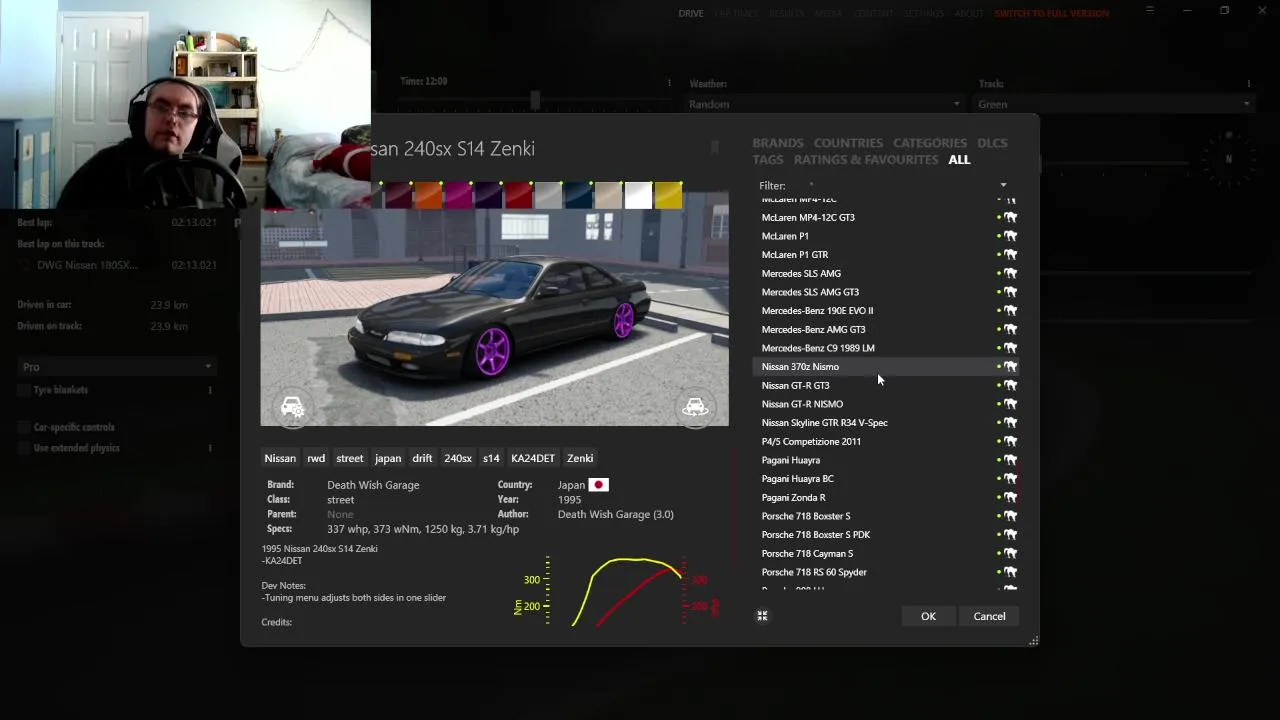
Task: Select the white skin swatch
Action: pyautogui.click(x=638, y=195)
